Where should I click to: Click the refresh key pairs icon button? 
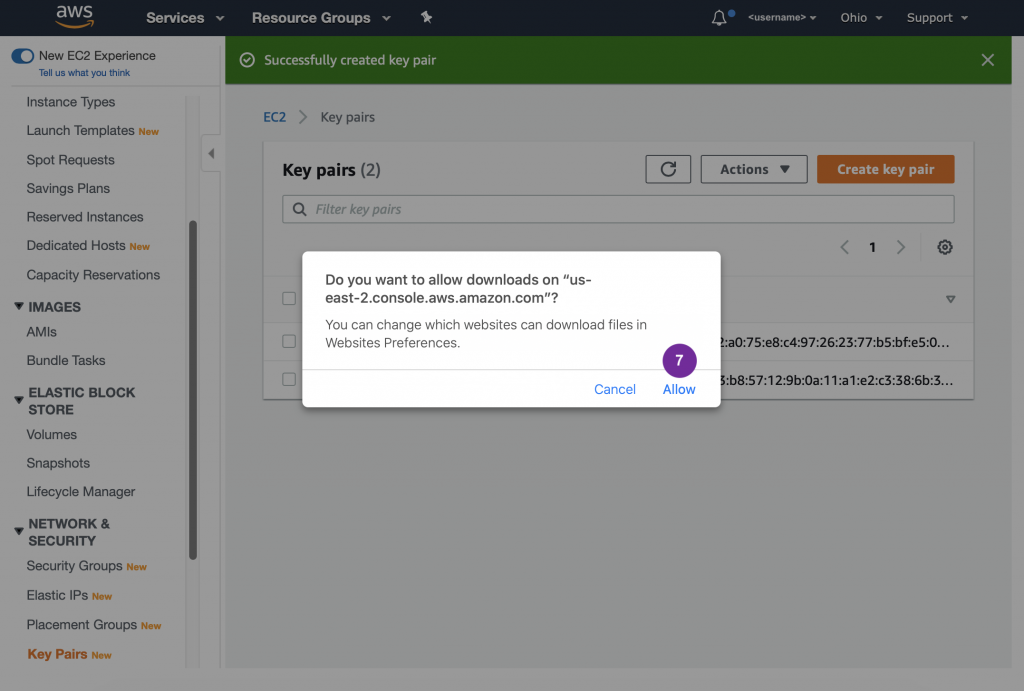(668, 169)
